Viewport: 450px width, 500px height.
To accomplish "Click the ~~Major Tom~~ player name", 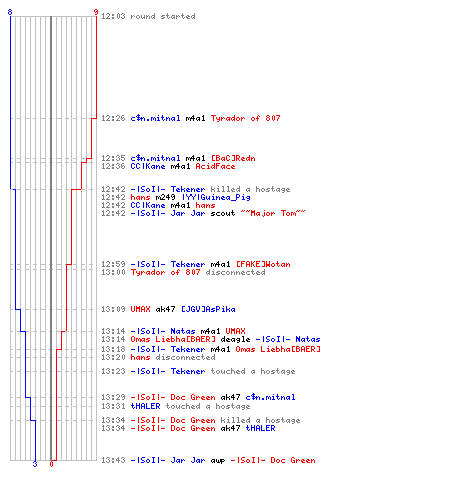I will (x=273, y=213).
